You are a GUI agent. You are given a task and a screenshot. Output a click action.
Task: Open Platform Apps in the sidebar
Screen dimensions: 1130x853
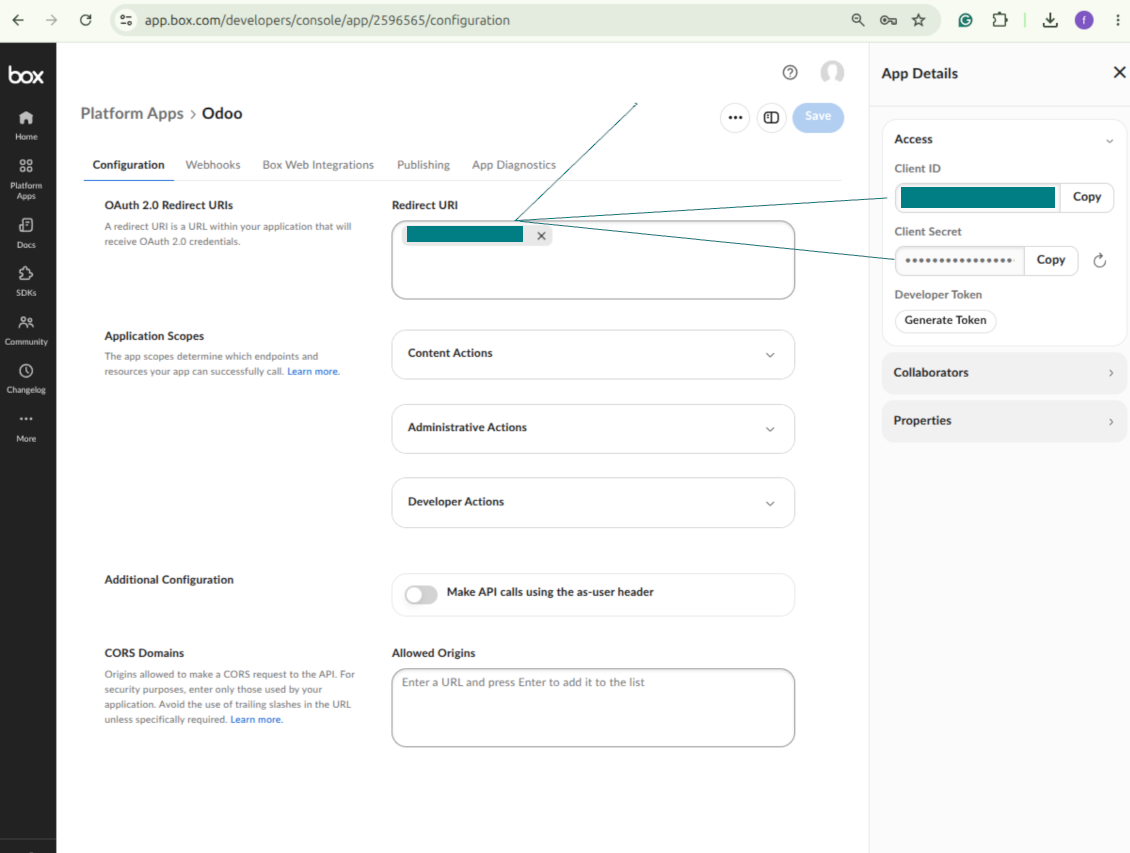pyautogui.click(x=26, y=179)
